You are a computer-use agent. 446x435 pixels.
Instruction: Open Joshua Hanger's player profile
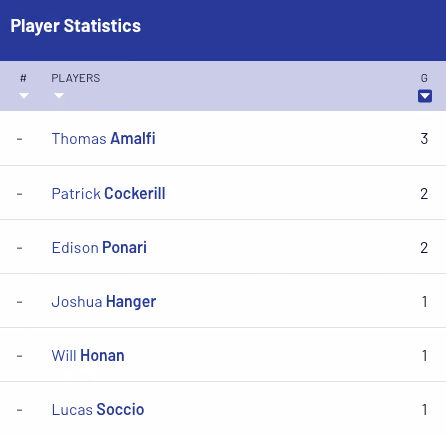click(104, 302)
